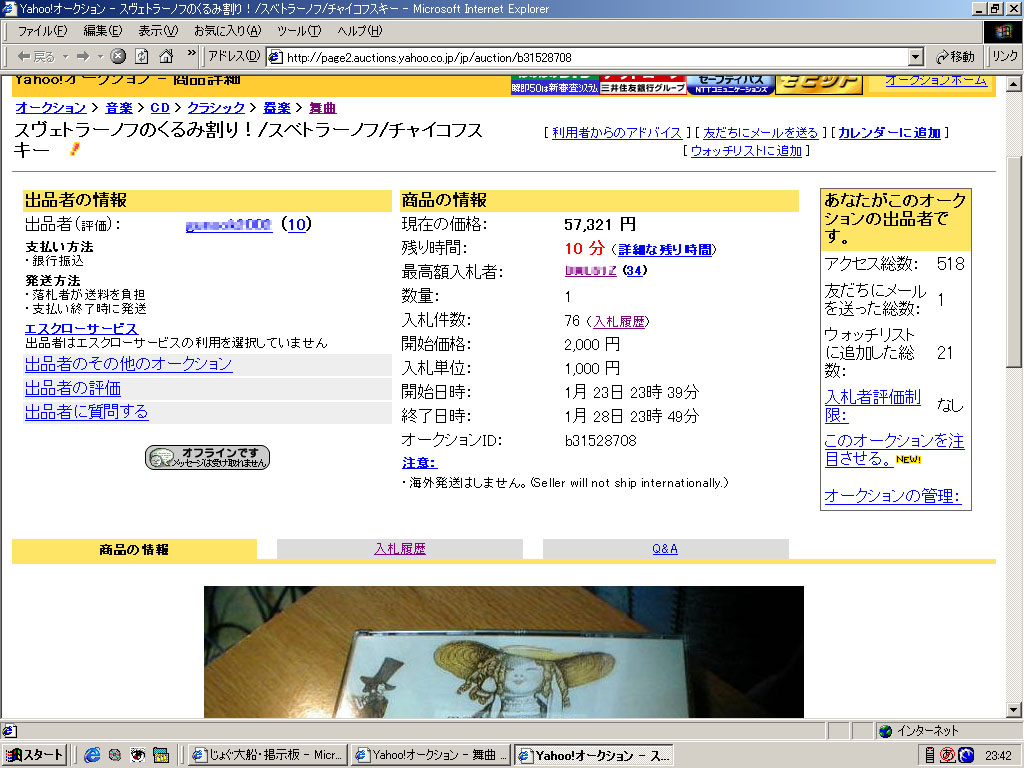1024x768 pixels.
Task: Switch to じょぐ大船・掲示板 taskbar window
Action: click(268, 755)
